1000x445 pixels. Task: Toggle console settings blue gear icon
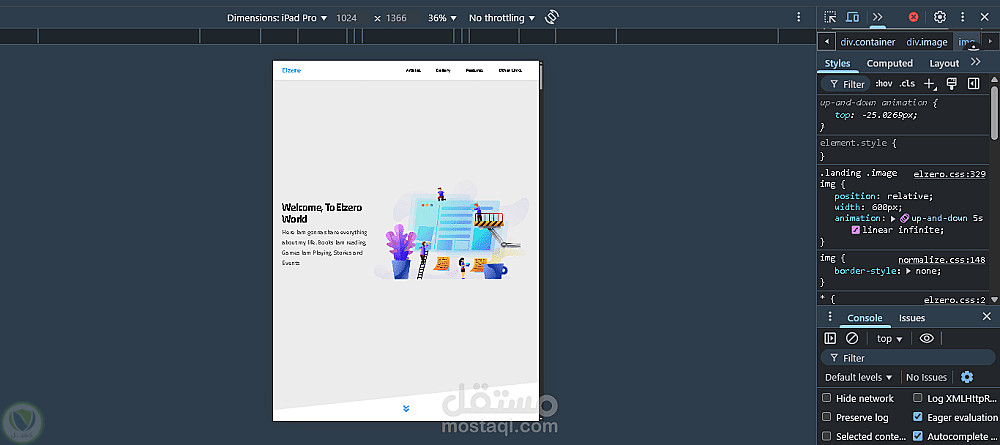click(x=967, y=377)
